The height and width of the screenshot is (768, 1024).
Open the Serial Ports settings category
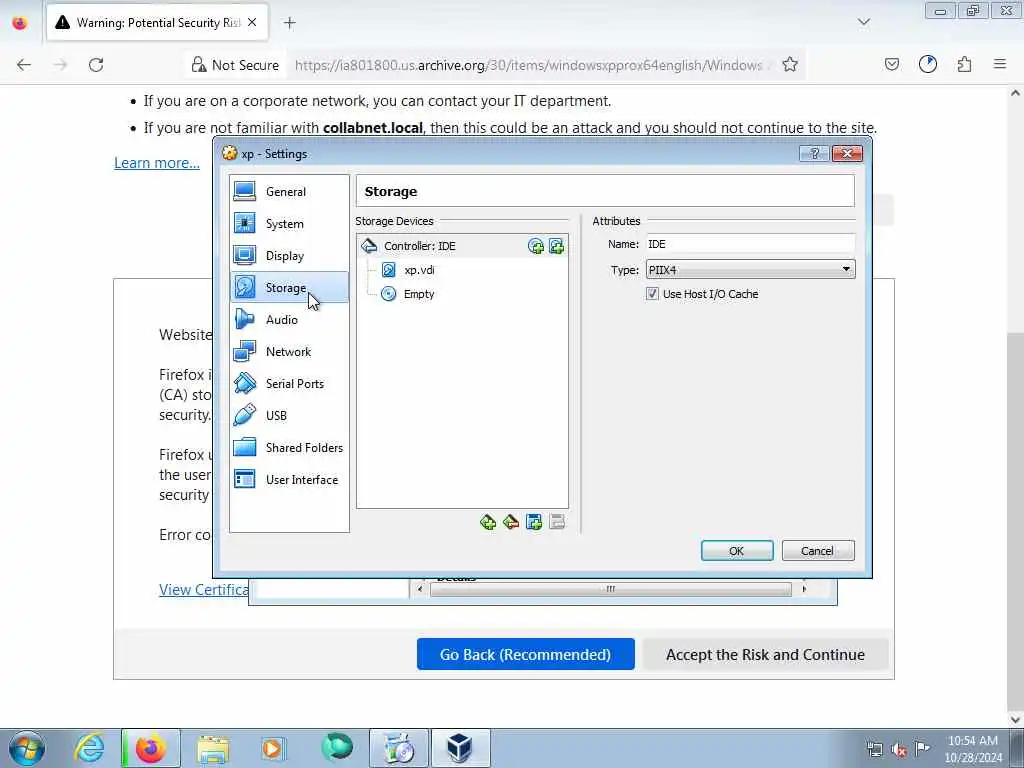(x=289, y=383)
